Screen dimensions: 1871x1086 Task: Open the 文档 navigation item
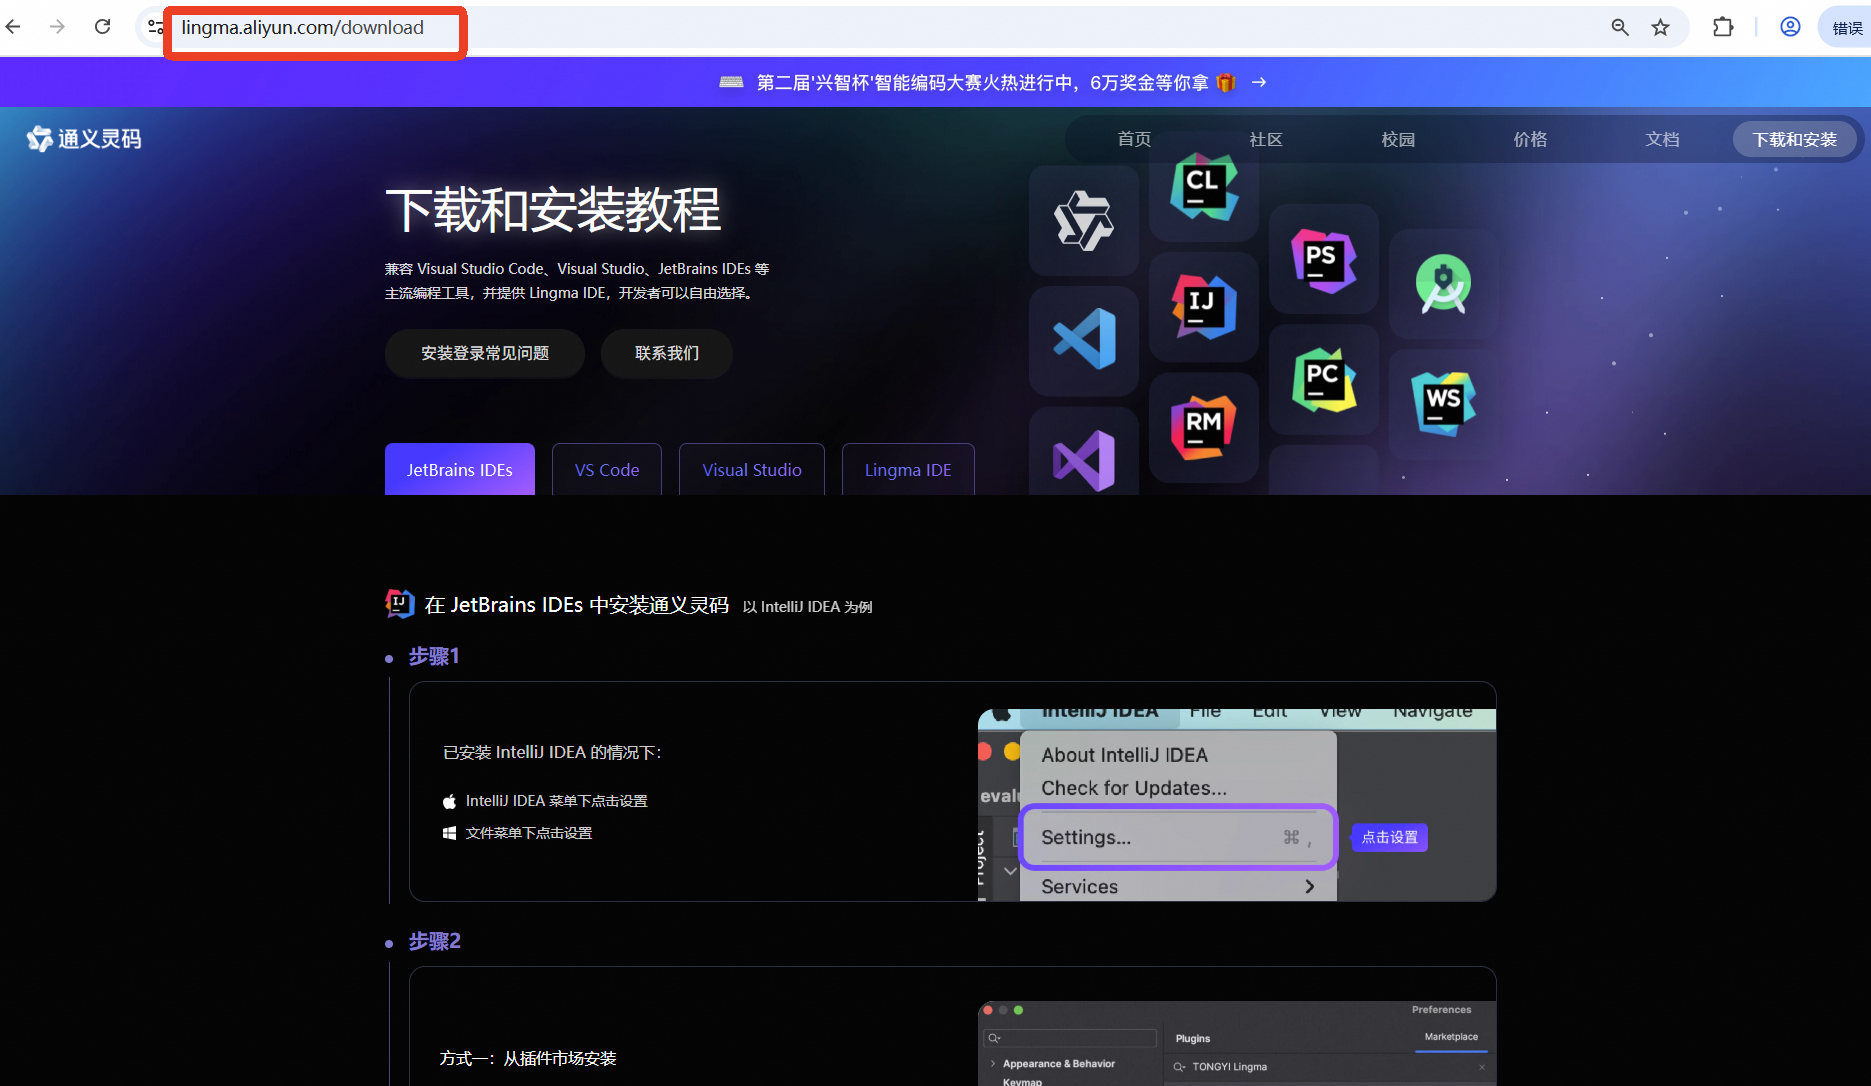click(1662, 139)
